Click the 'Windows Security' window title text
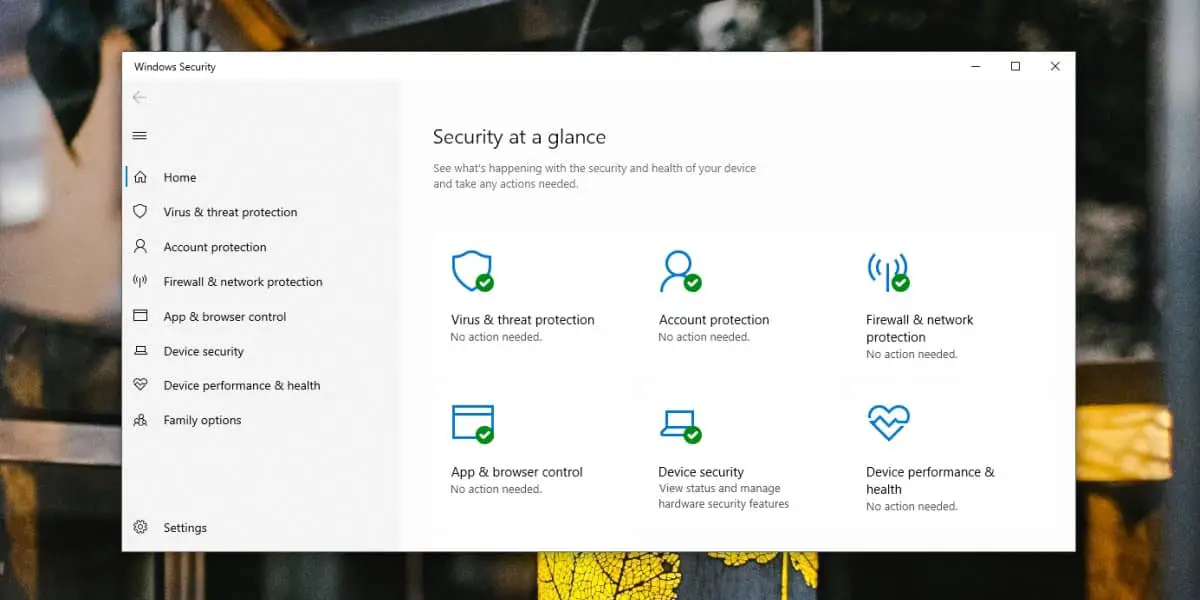 [x=175, y=67]
